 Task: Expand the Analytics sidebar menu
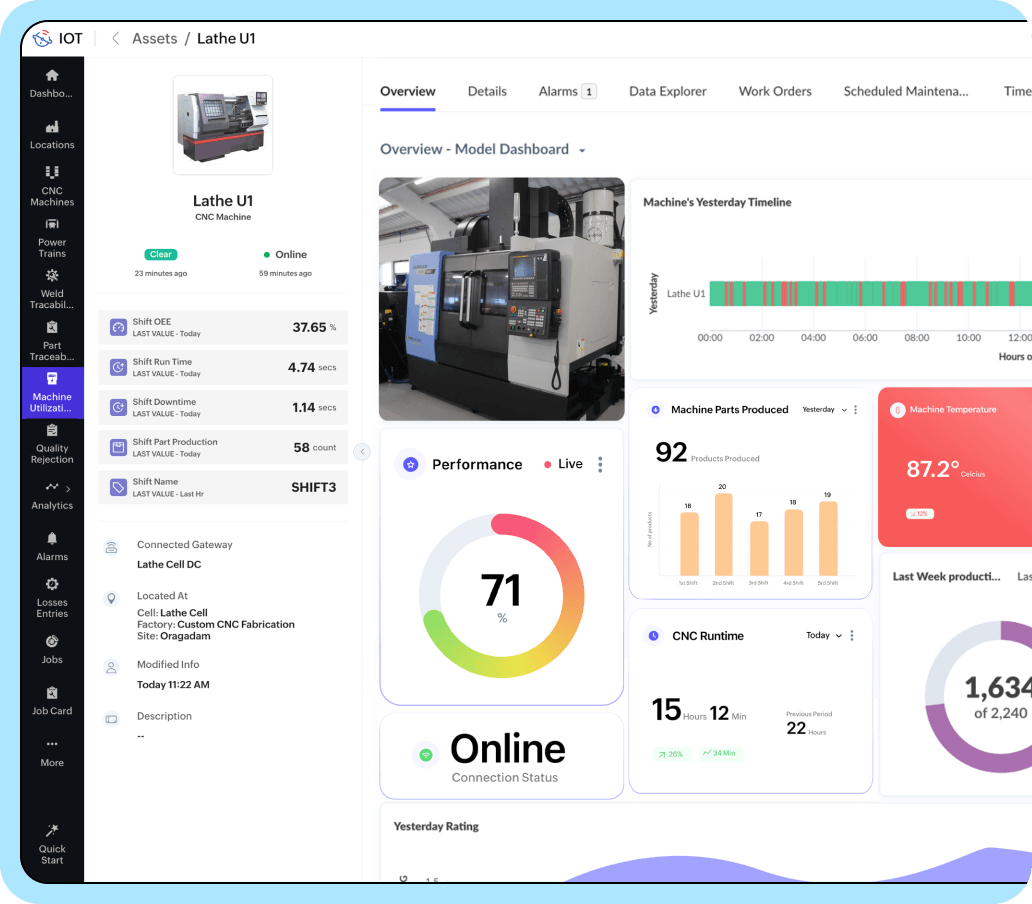[52, 497]
